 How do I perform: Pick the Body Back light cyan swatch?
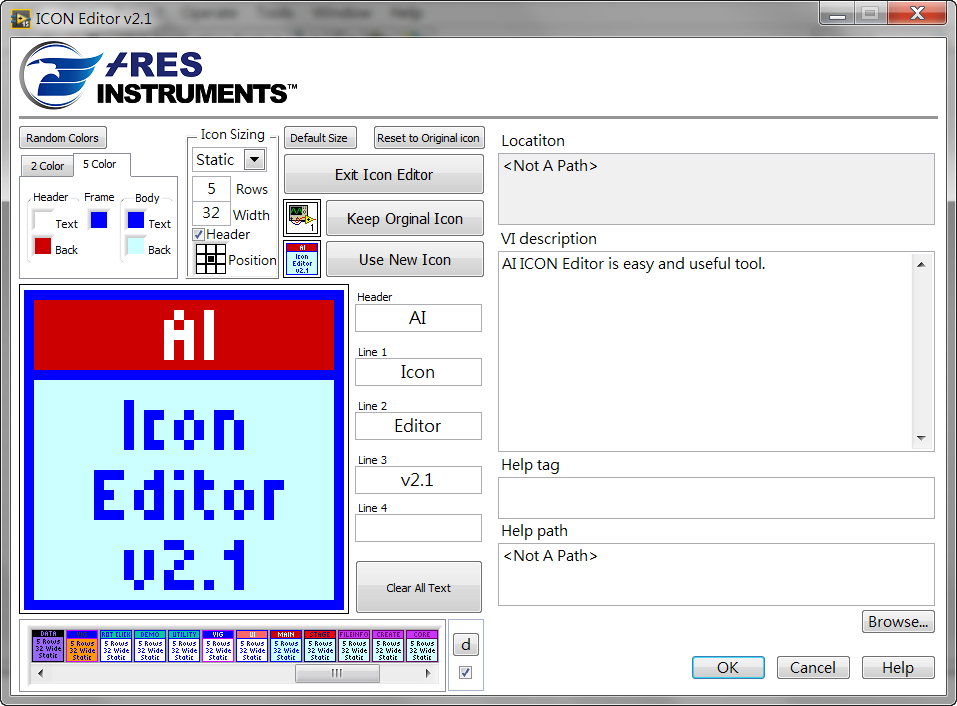(x=135, y=245)
